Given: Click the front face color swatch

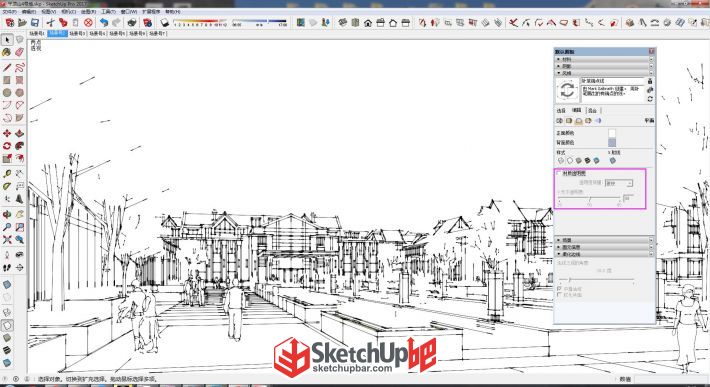Looking at the screenshot, I should coord(612,133).
